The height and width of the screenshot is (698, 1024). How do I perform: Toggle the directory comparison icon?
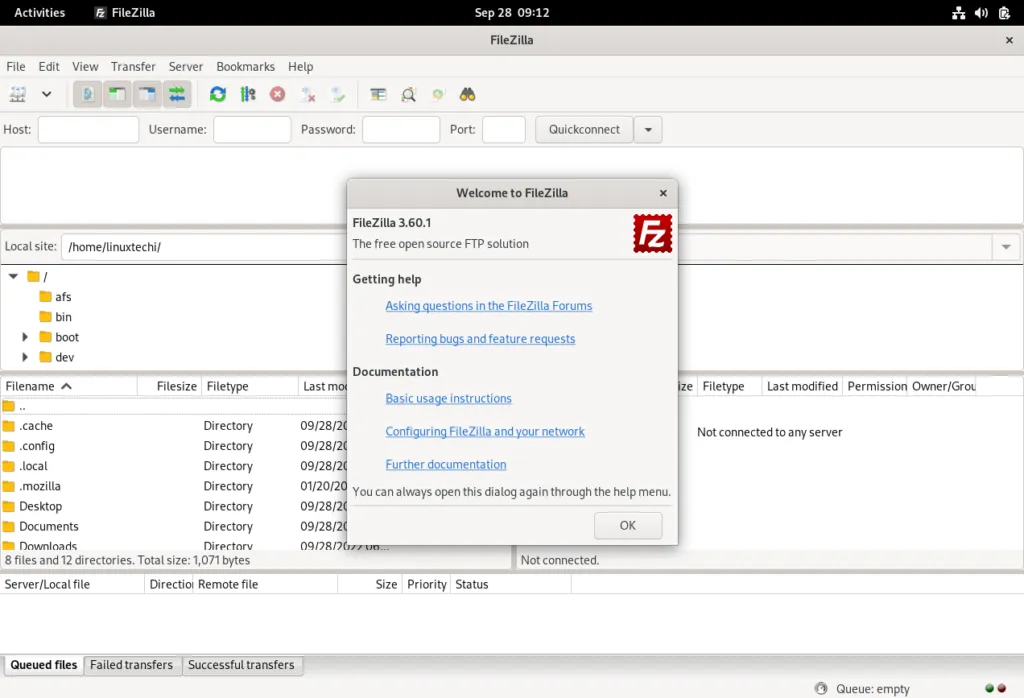pos(408,94)
